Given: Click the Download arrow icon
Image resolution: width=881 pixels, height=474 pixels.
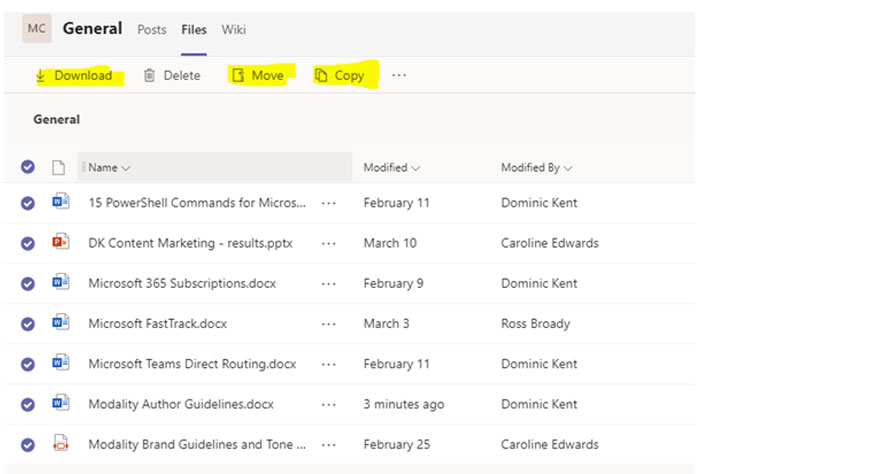Looking at the screenshot, I should [40, 76].
